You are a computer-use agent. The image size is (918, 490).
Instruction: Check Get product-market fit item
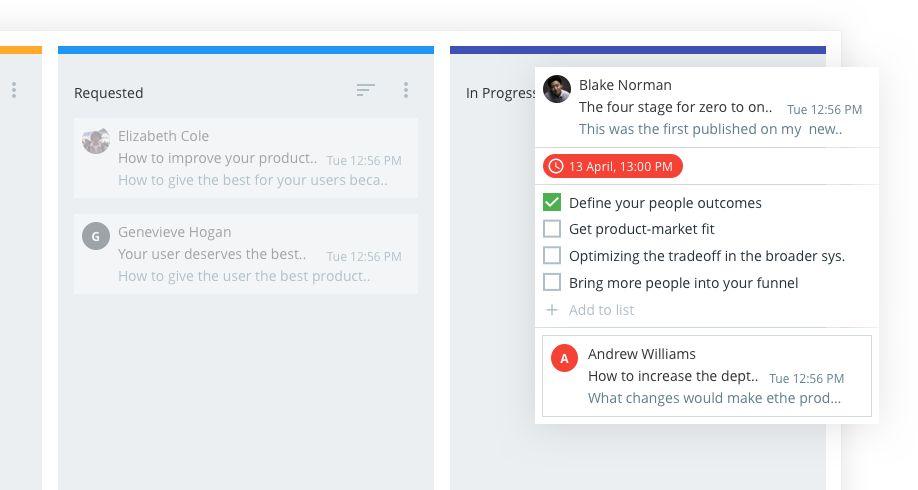(x=552, y=229)
